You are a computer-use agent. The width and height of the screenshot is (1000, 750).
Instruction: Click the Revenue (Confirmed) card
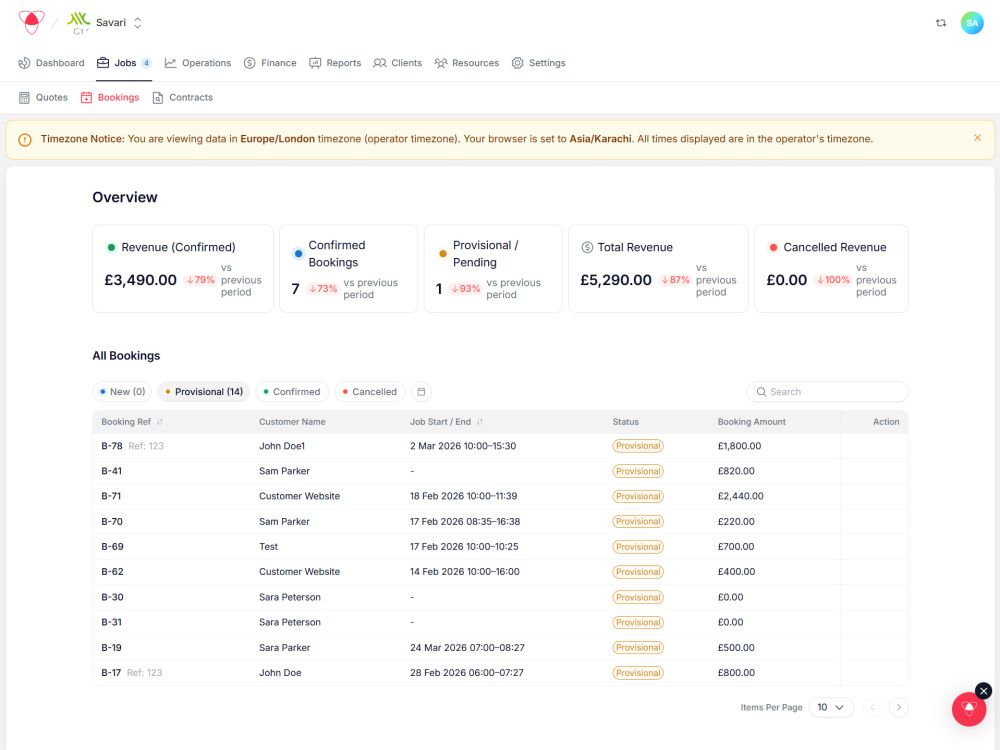[183, 268]
